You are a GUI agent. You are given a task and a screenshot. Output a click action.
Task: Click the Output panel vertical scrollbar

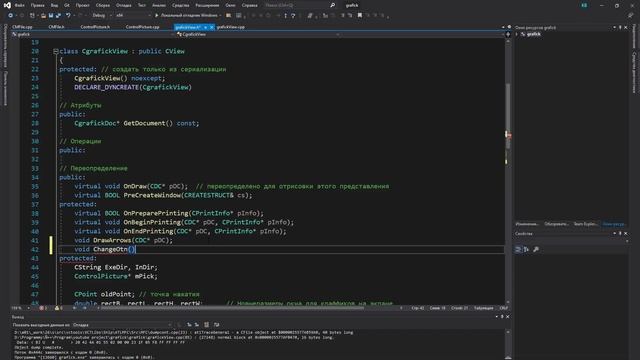(508, 344)
